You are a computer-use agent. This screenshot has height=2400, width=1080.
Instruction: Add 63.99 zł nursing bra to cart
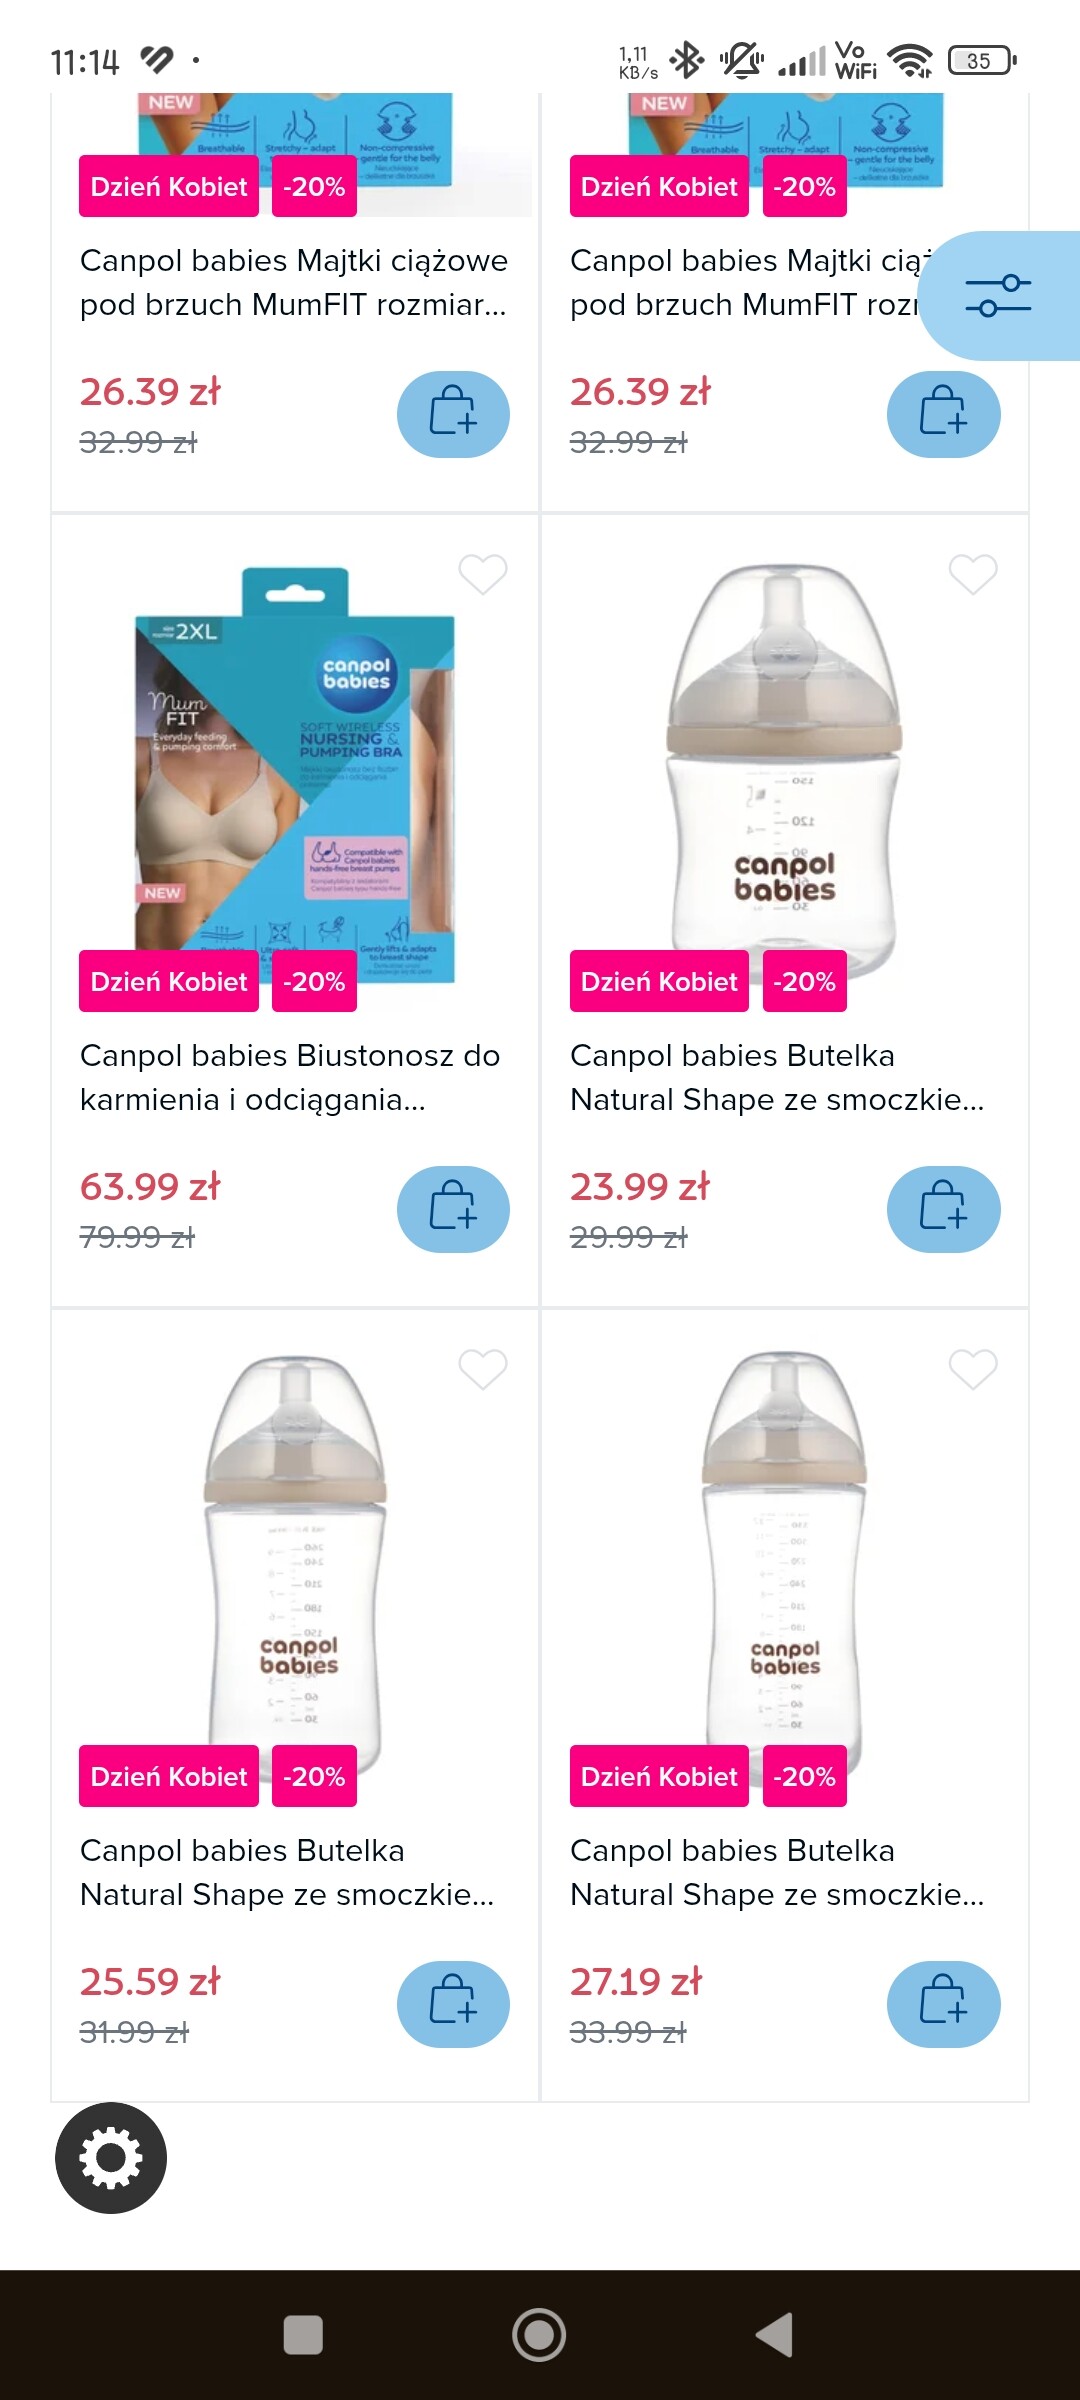click(453, 1209)
